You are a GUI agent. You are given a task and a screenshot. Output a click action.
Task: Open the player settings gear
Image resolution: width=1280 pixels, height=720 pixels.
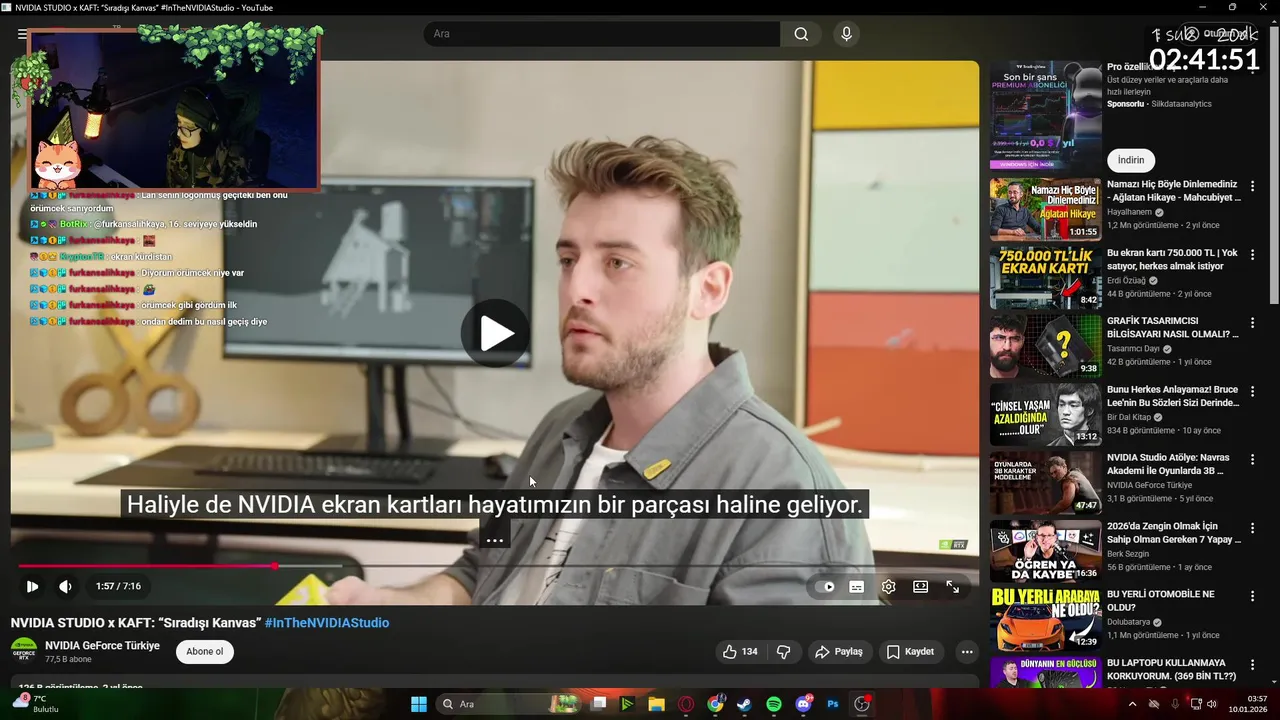888,587
